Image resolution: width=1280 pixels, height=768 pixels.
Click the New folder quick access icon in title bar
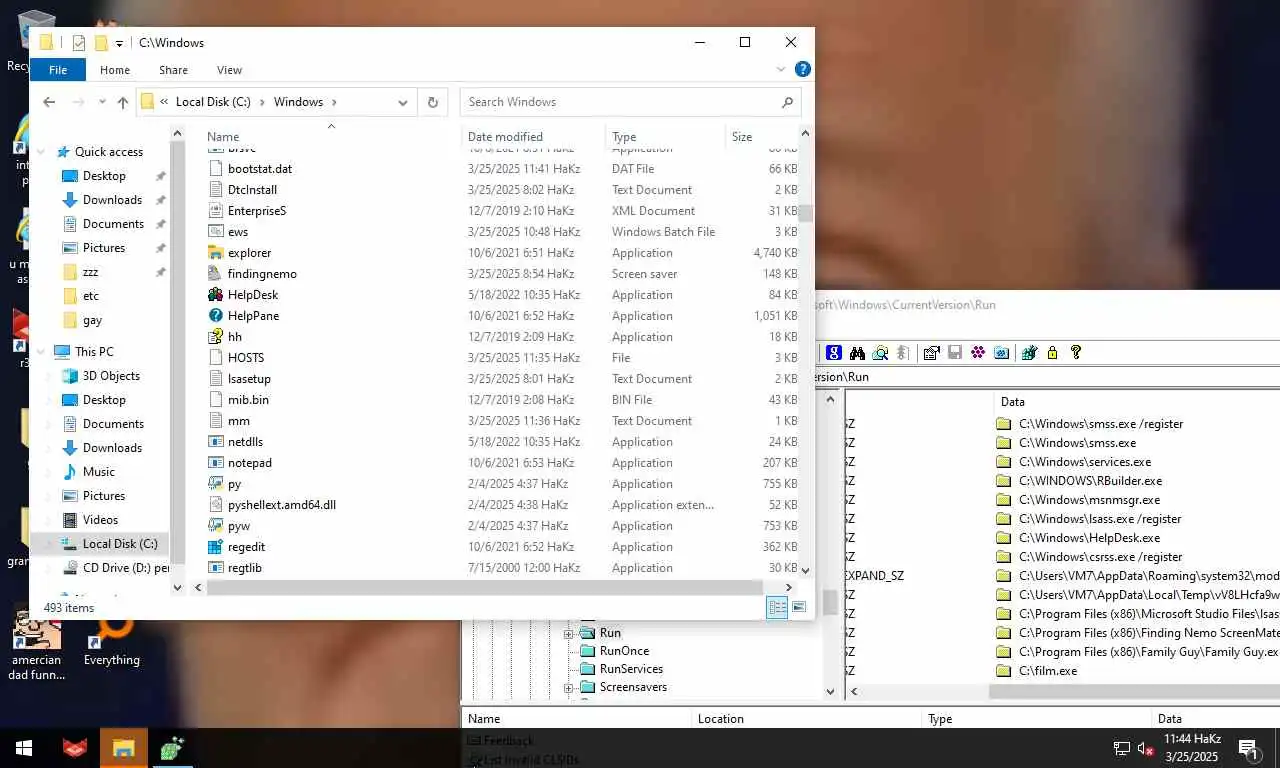coord(101,42)
